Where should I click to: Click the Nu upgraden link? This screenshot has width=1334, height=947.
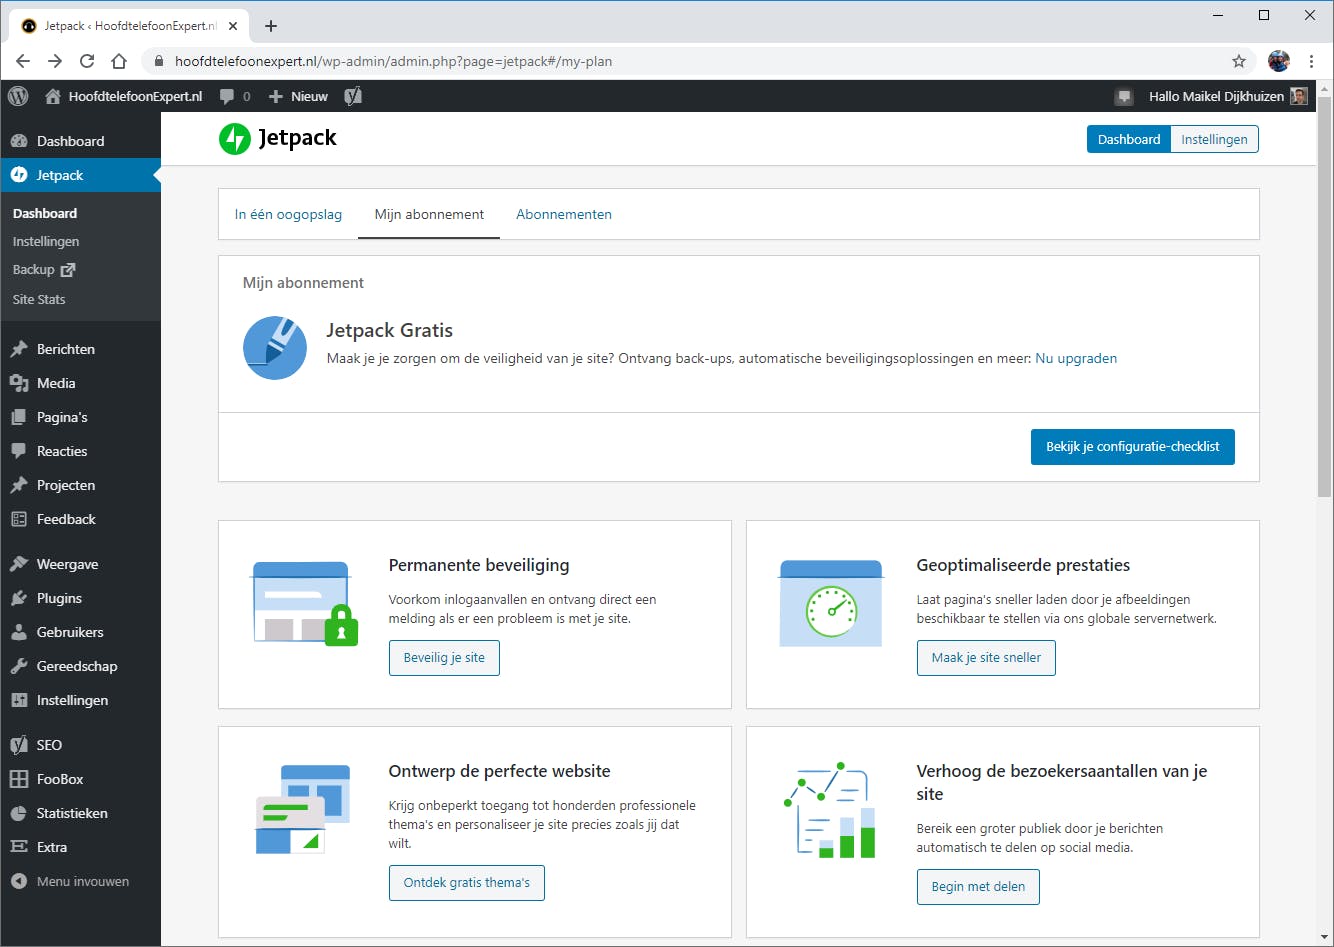(1076, 358)
